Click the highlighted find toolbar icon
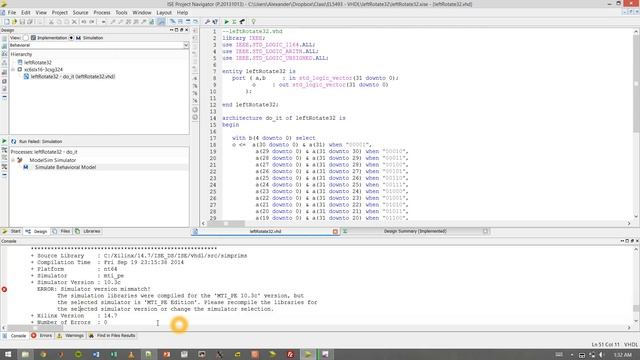 (x=162, y=22)
